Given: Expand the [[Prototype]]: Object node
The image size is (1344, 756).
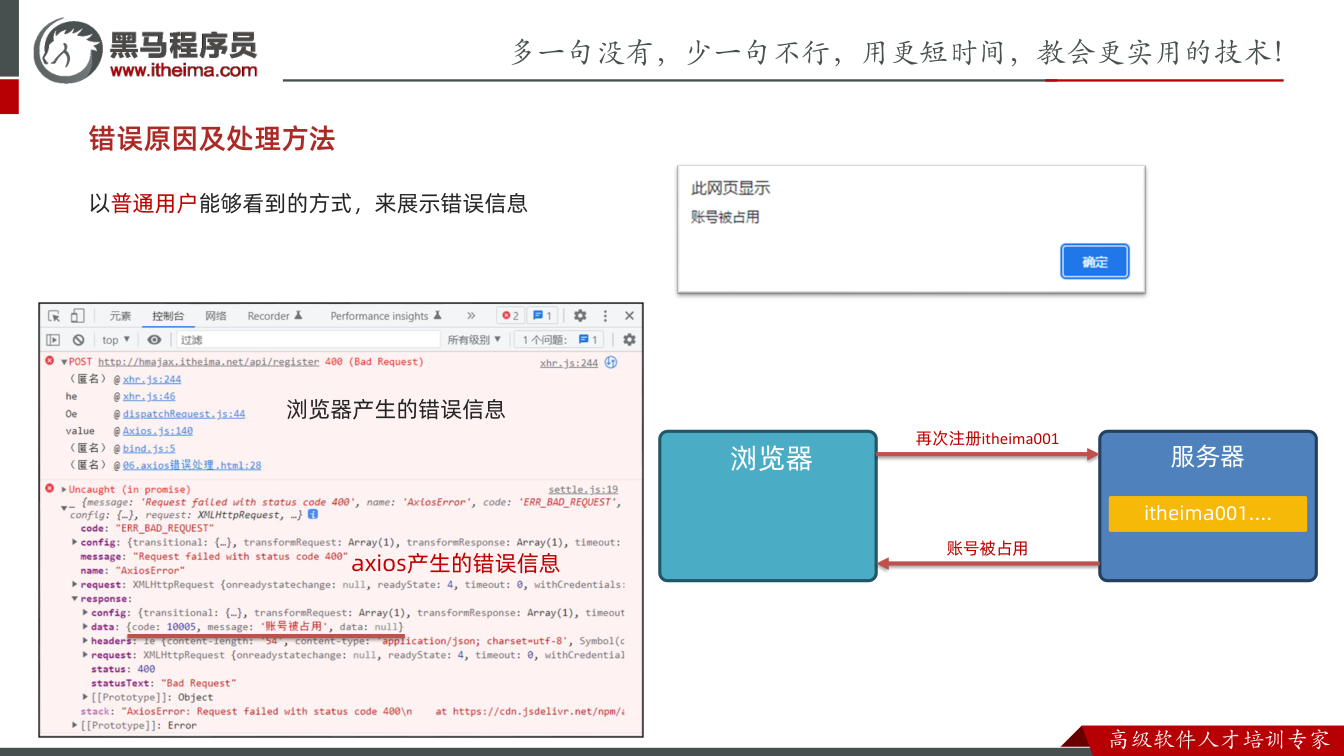Looking at the screenshot, I should point(85,697).
